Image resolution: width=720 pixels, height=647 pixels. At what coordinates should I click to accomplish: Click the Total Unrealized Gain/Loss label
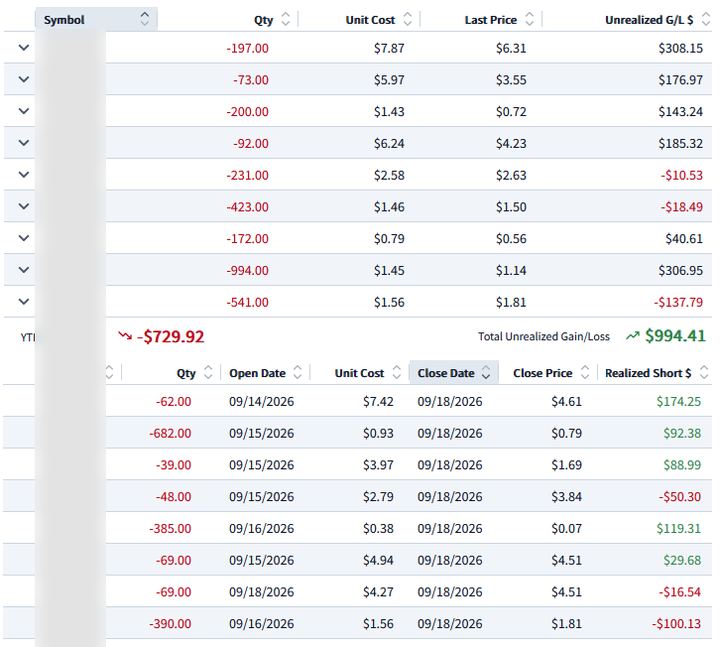point(544,337)
